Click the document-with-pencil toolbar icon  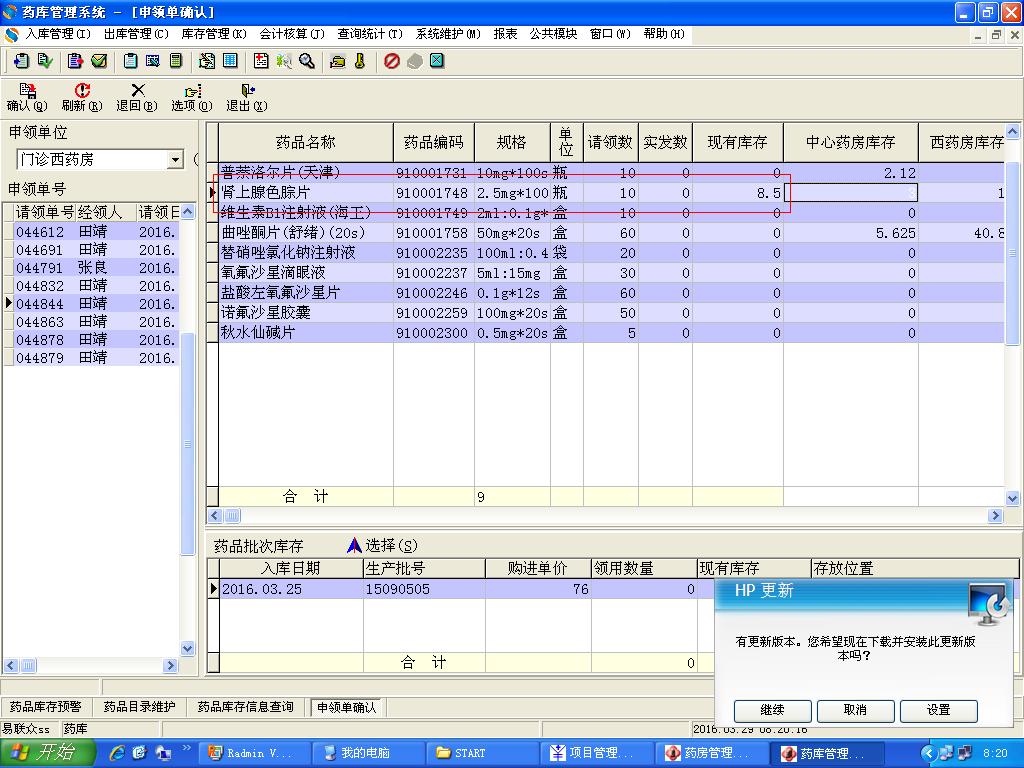tap(207, 61)
